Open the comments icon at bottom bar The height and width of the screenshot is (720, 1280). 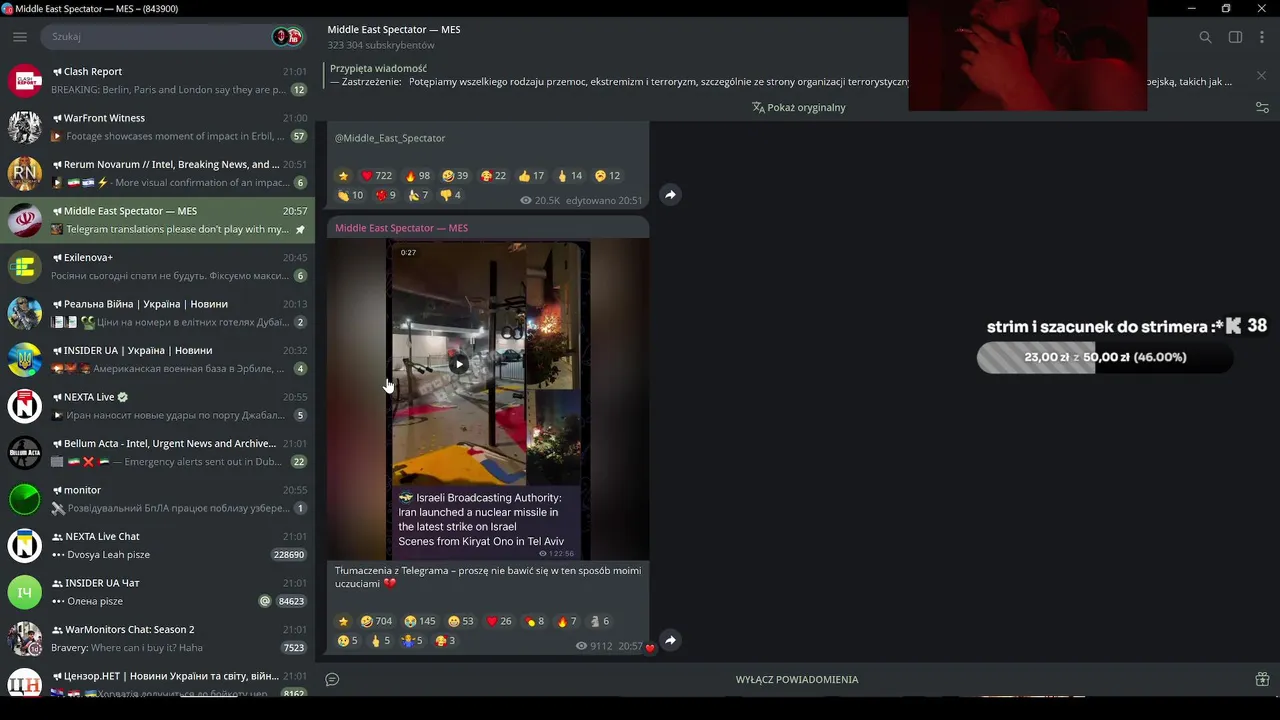pyautogui.click(x=332, y=679)
